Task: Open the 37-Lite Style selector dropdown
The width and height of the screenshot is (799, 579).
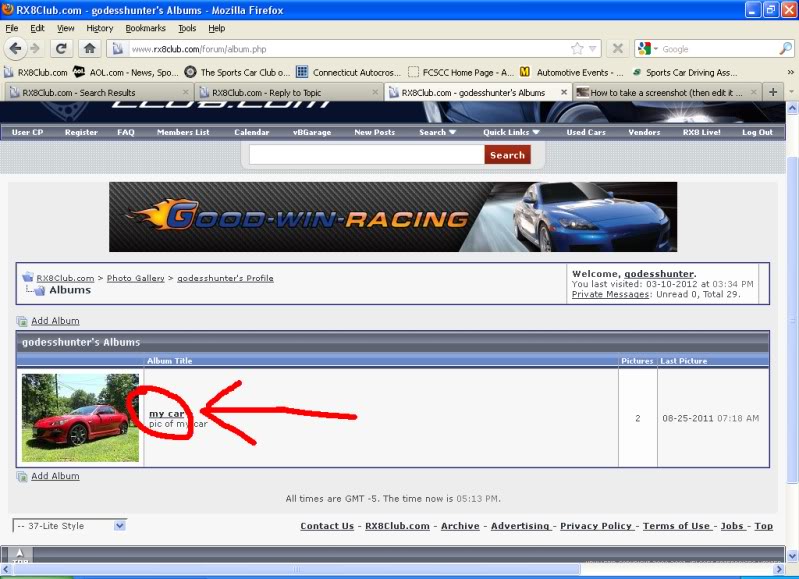Action: click(70, 525)
